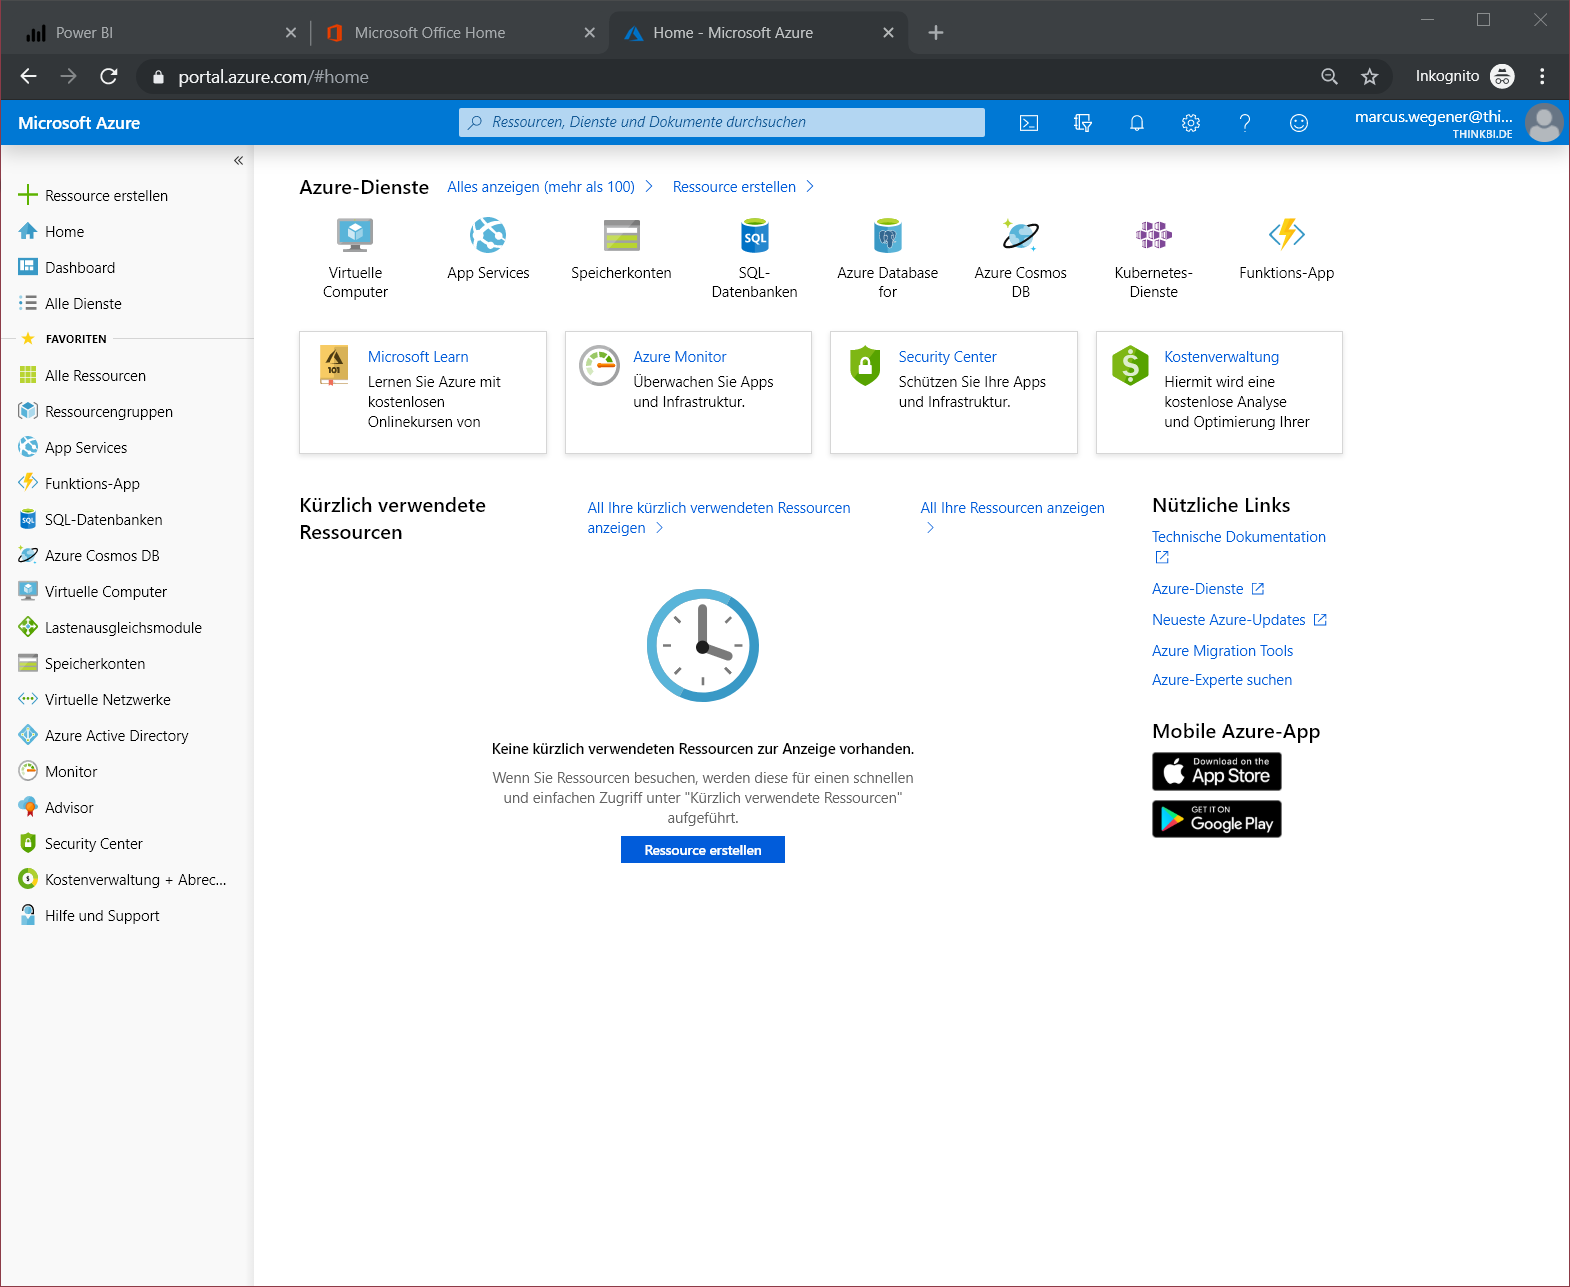Open App Services tile in Azure-Dienste

click(x=488, y=250)
